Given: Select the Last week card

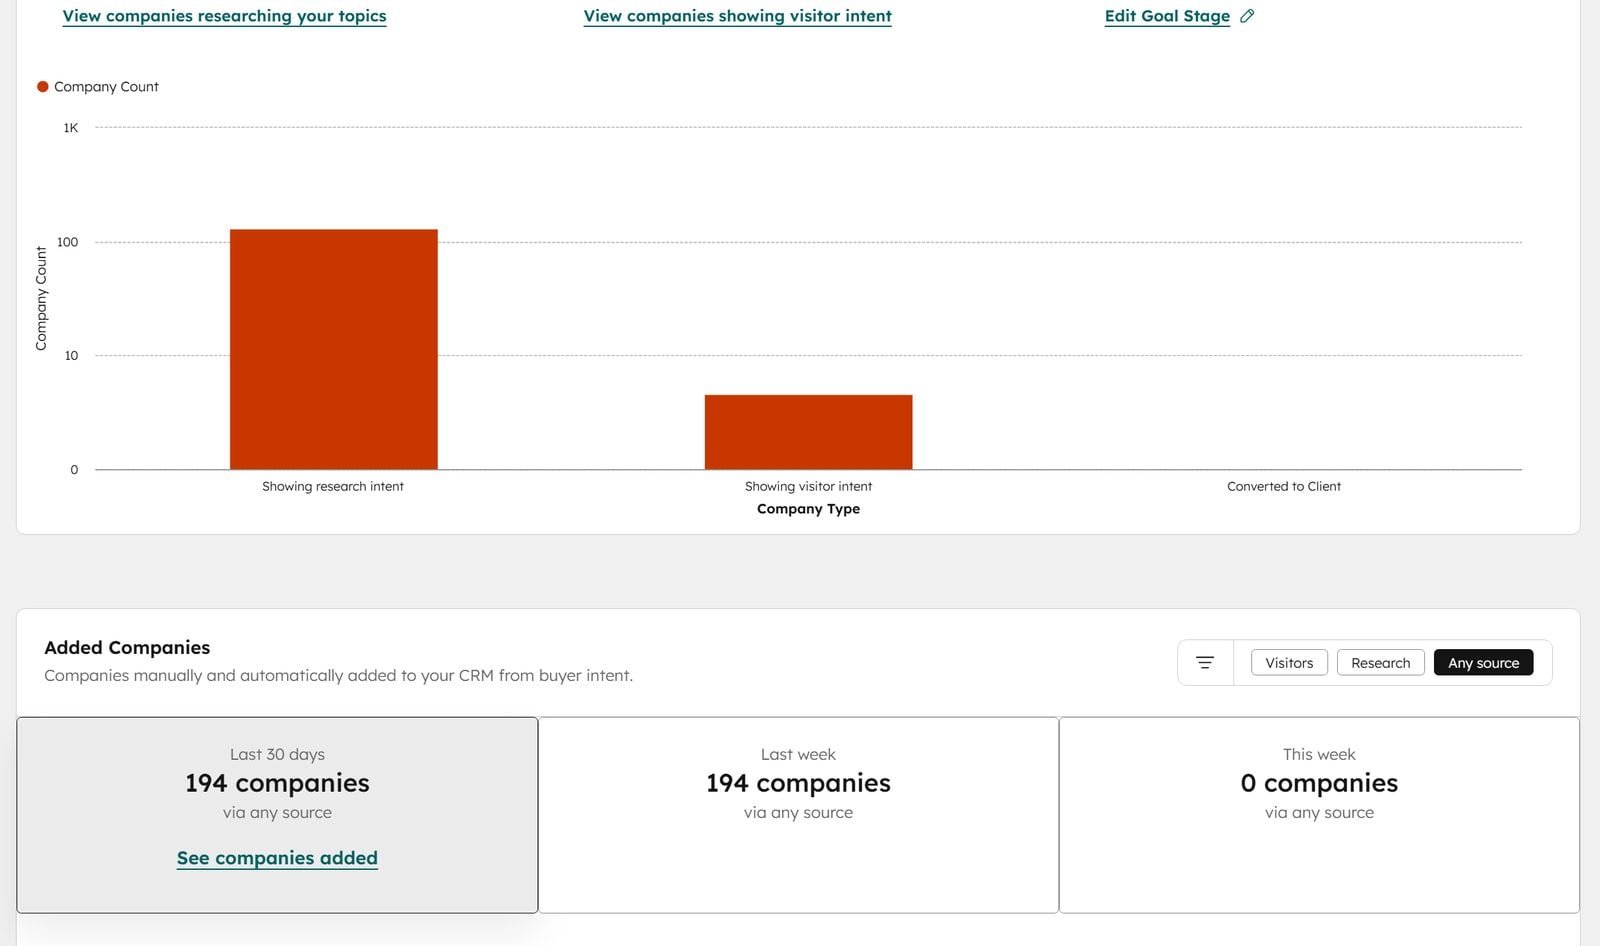Looking at the screenshot, I should [x=798, y=815].
